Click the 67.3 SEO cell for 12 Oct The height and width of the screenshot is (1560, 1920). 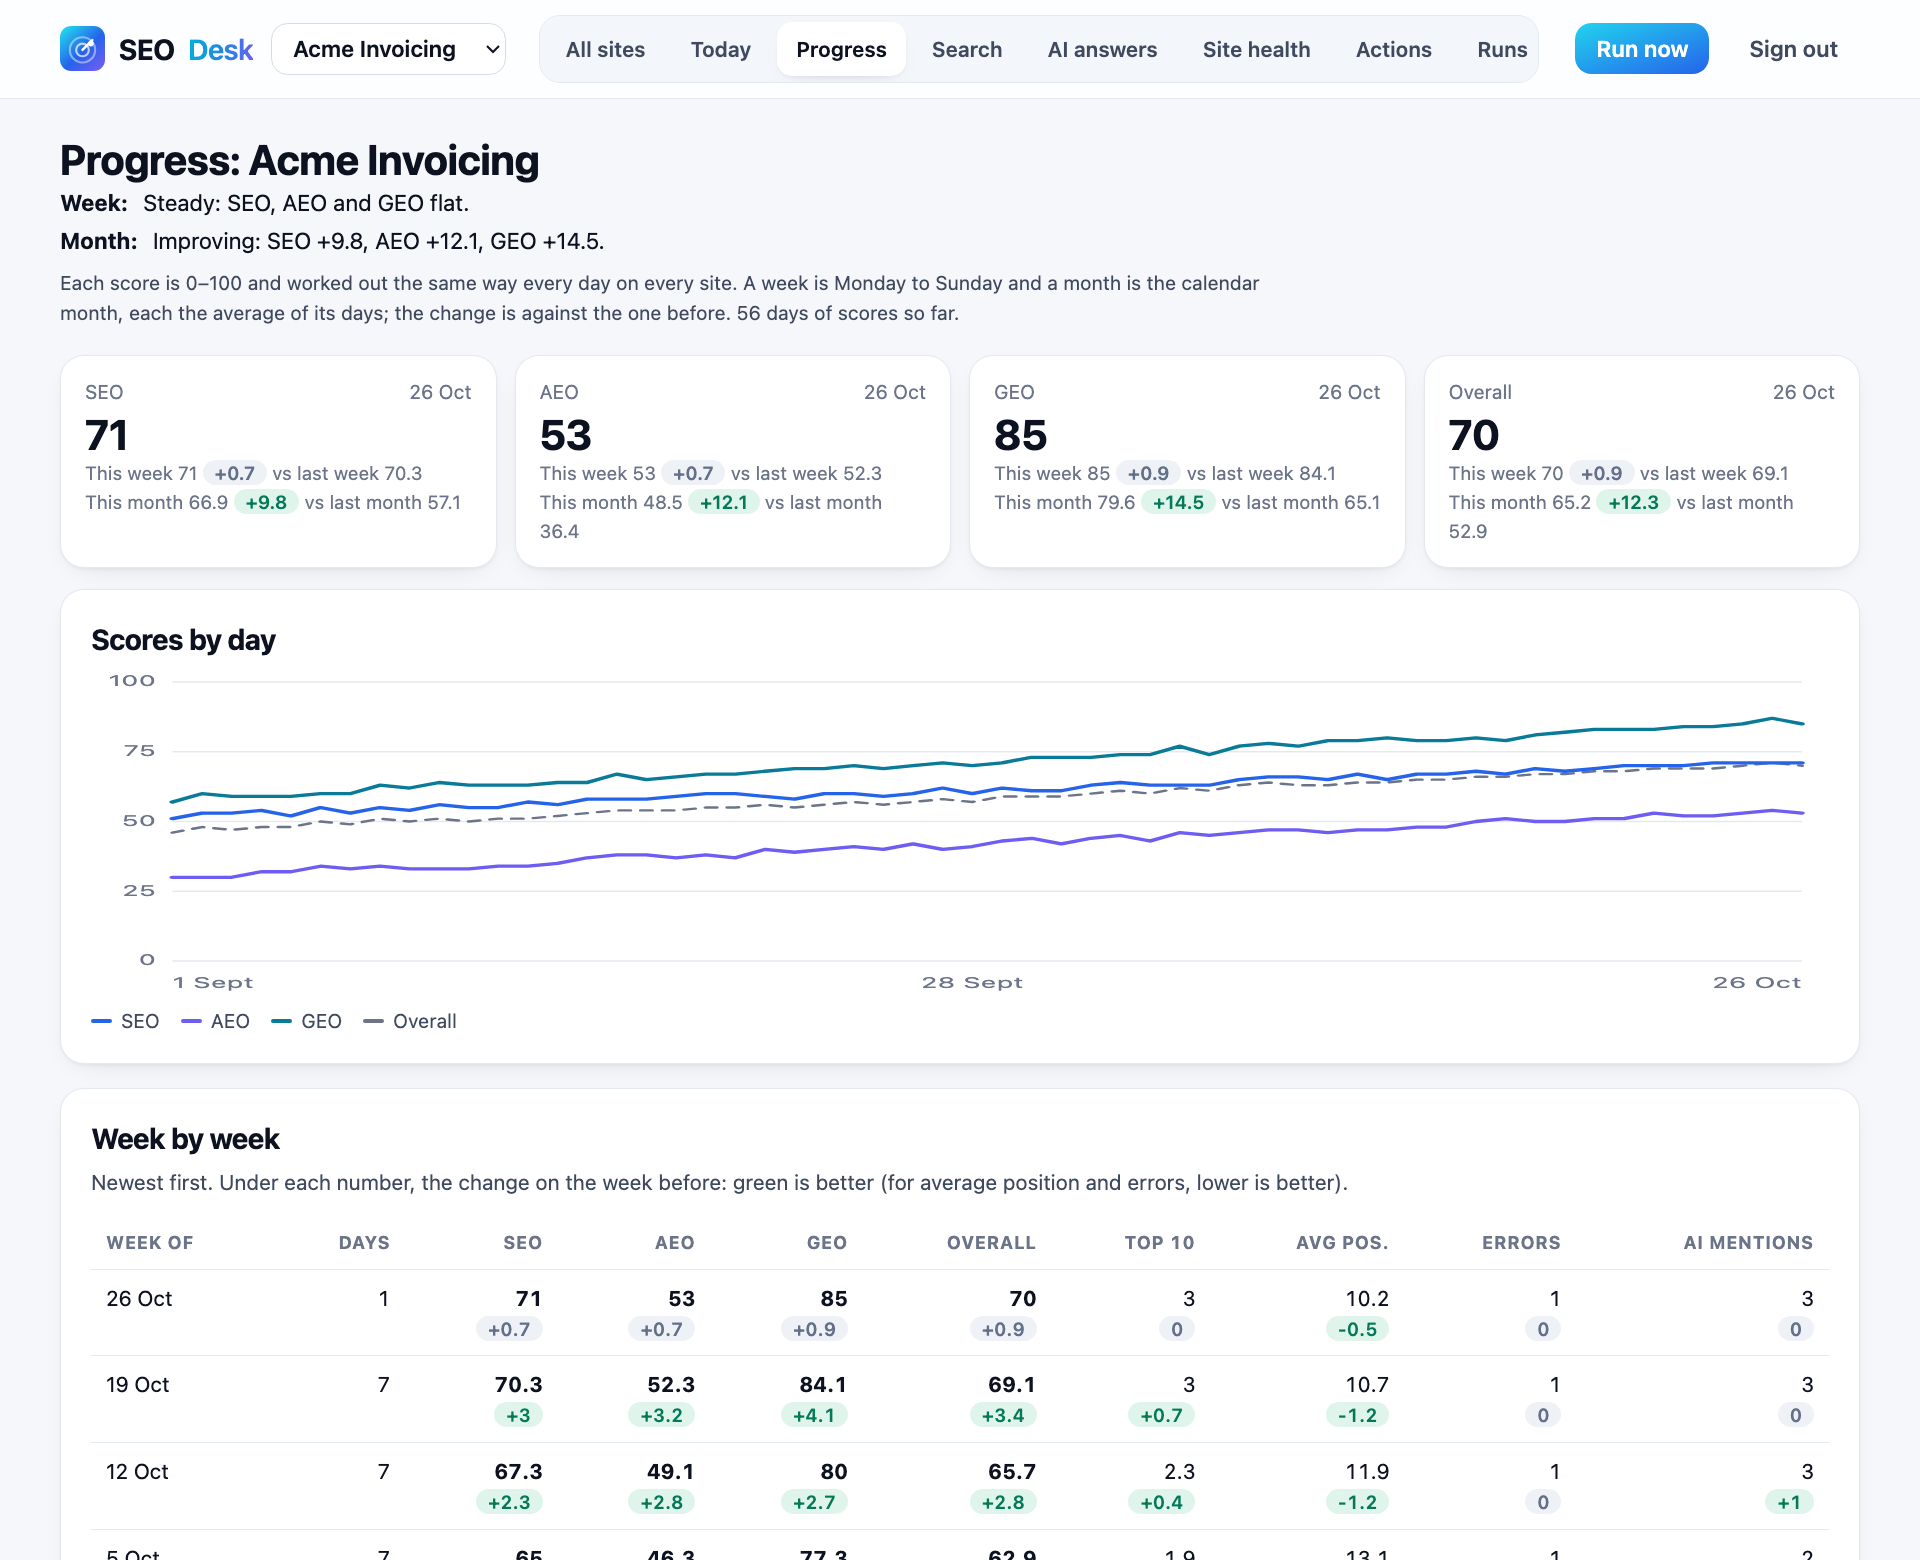pyautogui.click(x=518, y=1471)
